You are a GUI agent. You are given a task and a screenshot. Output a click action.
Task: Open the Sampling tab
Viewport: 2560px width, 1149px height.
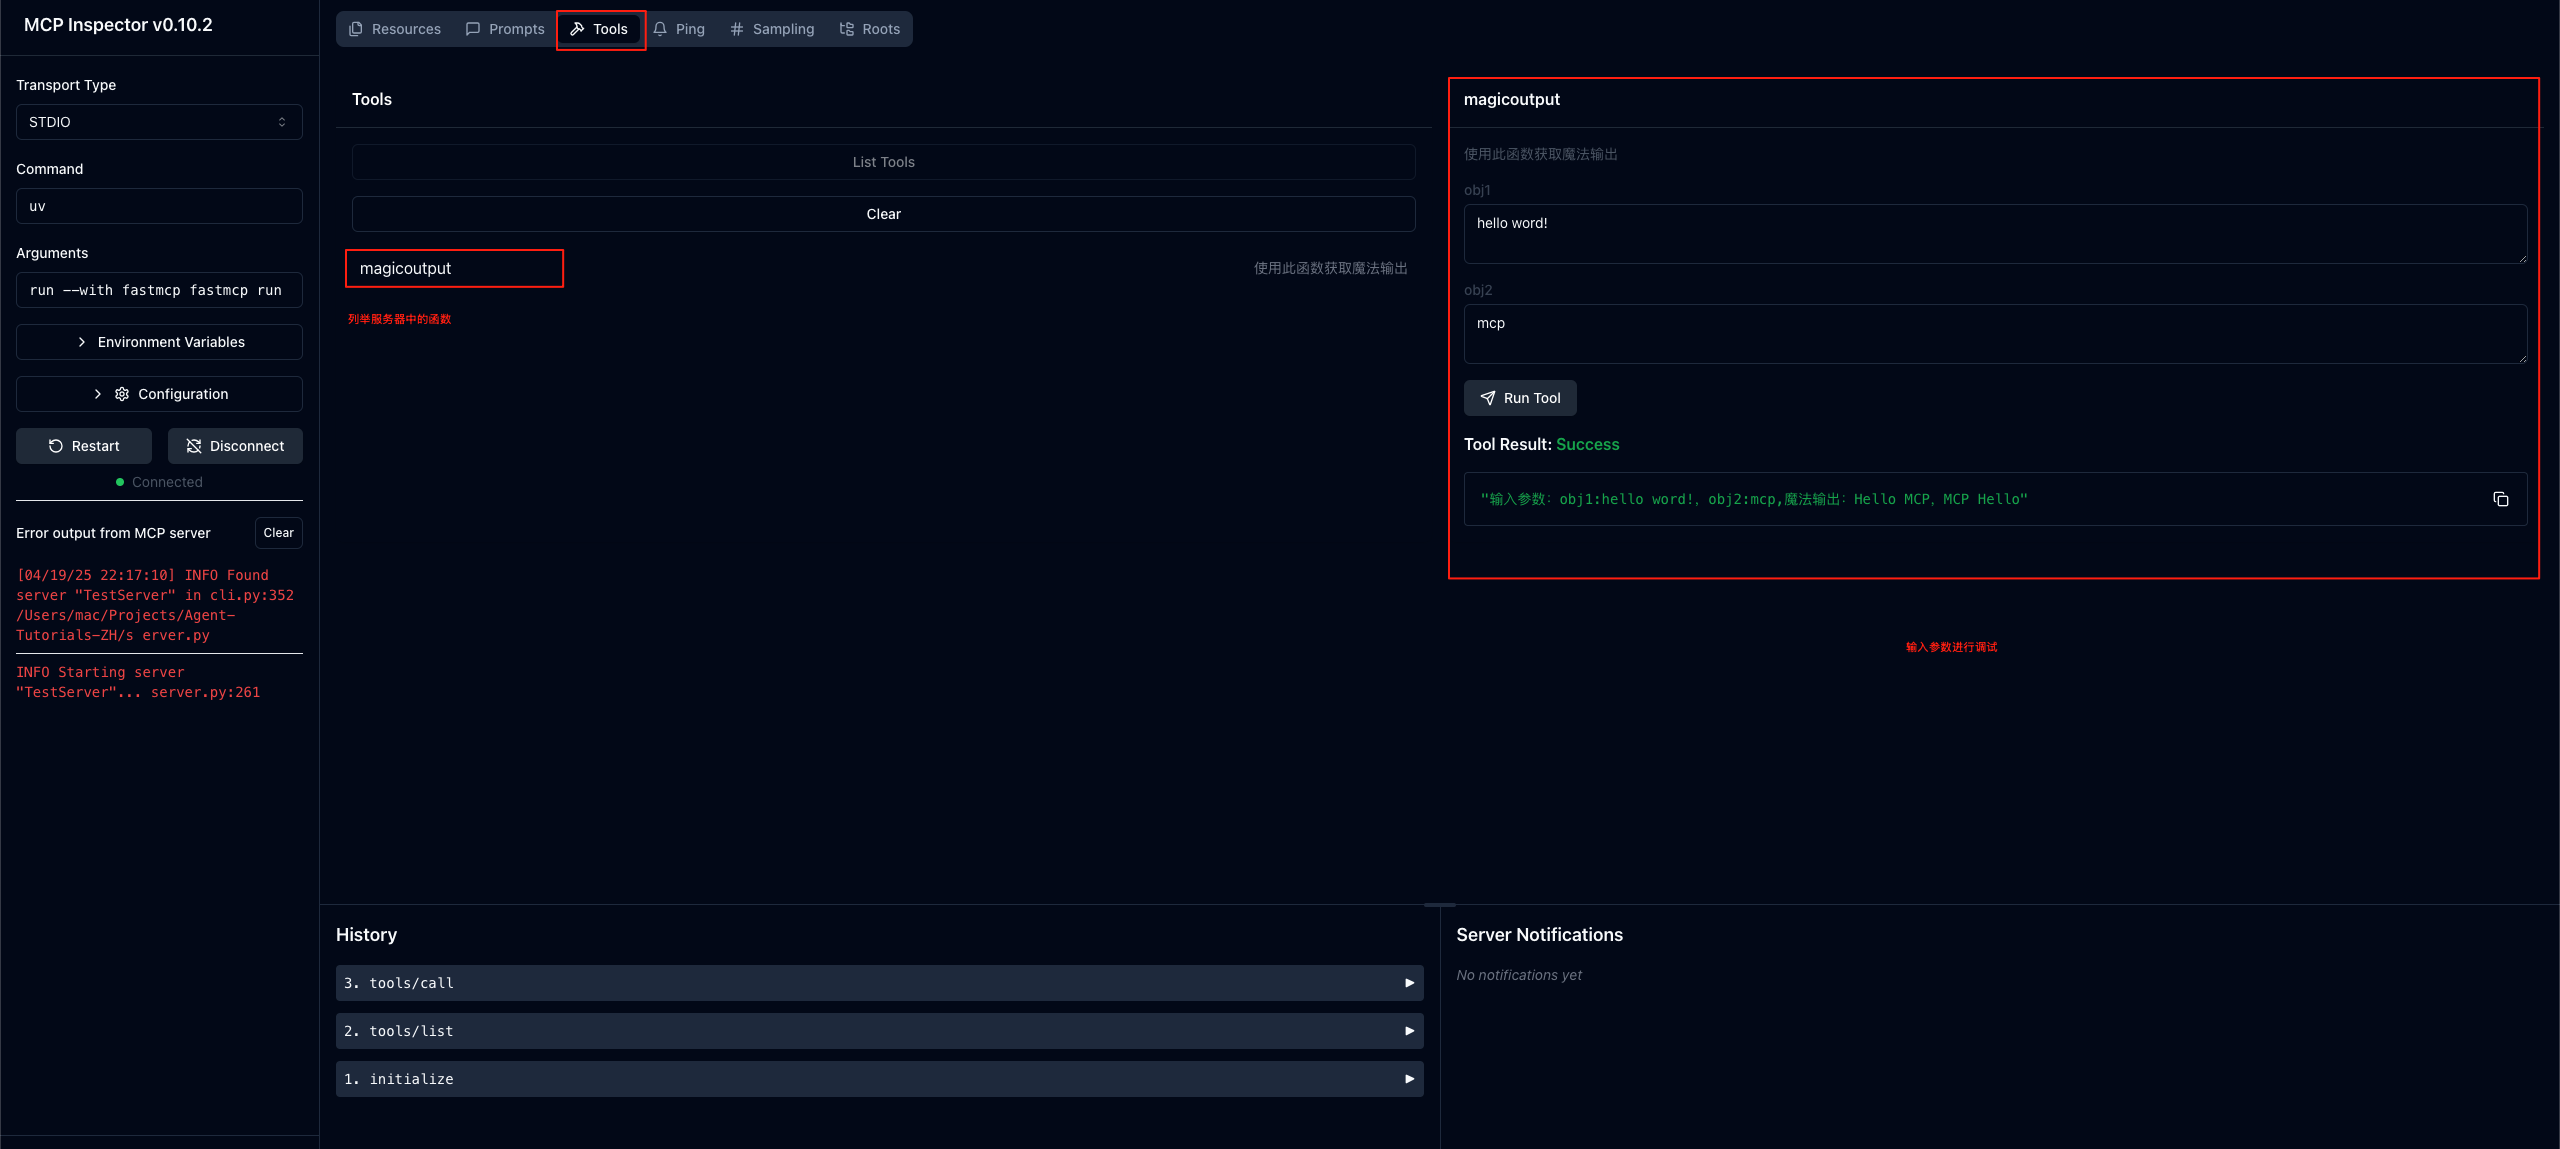pos(772,29)
